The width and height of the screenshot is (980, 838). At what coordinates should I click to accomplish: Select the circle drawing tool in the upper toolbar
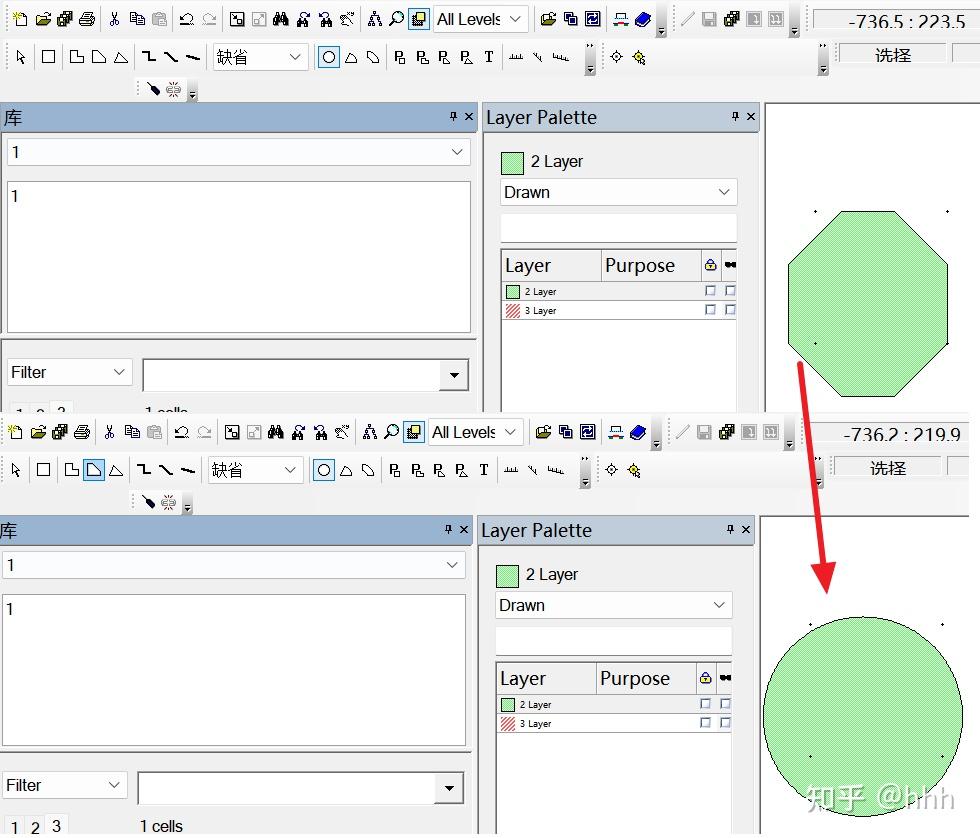pyautogui.click(x=329, y=57)
